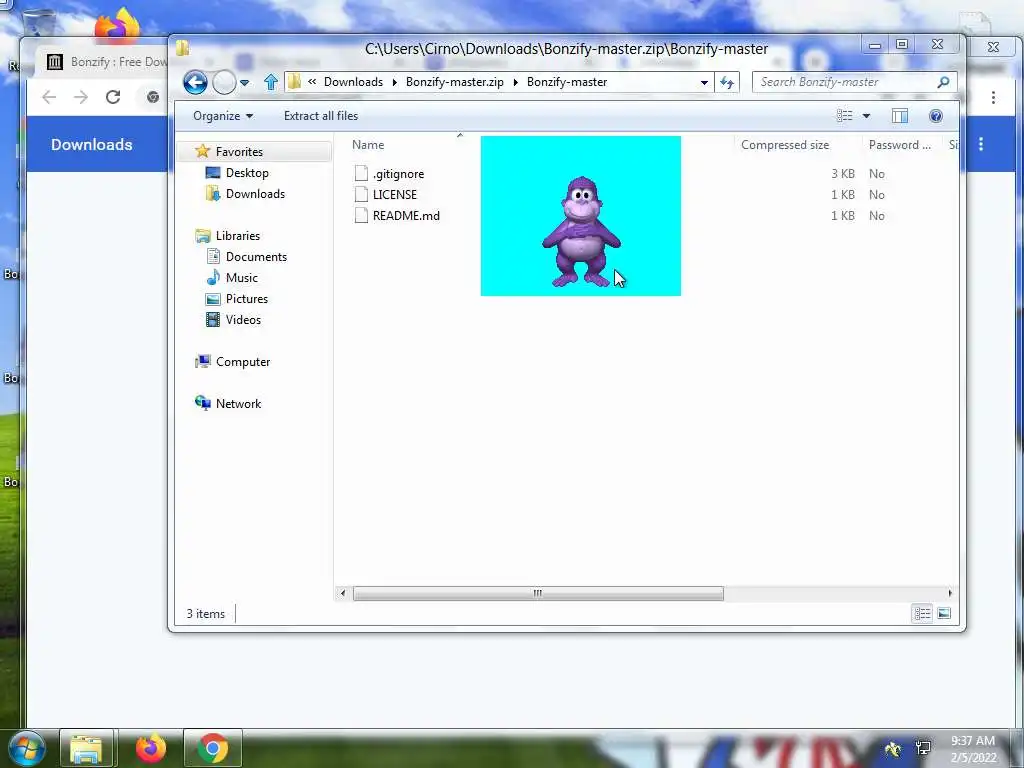Open the recent locations dropdown arrow
This screenshot has width=1024, height=768.
[244, 83]
